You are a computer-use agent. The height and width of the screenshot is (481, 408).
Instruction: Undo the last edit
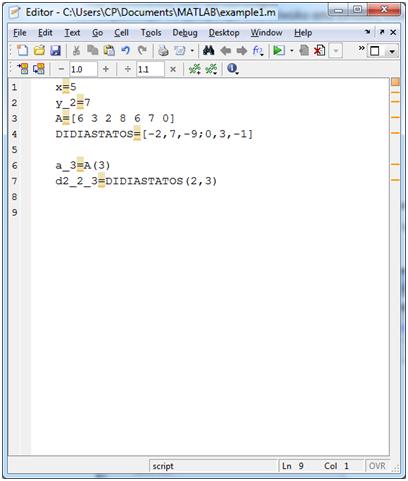(x=125, y=51)
